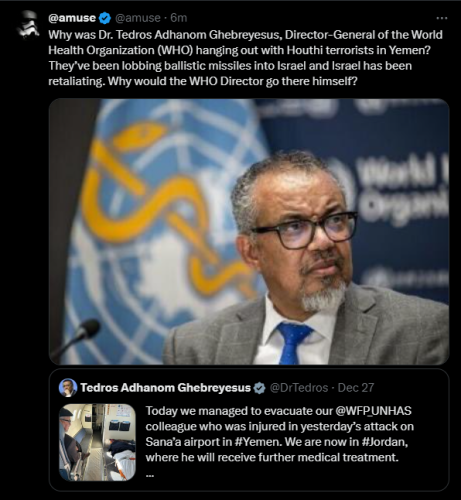Click the @WFP_UNHAS mention
This screenshot has height=500, width=461.
tap(373, 411)
